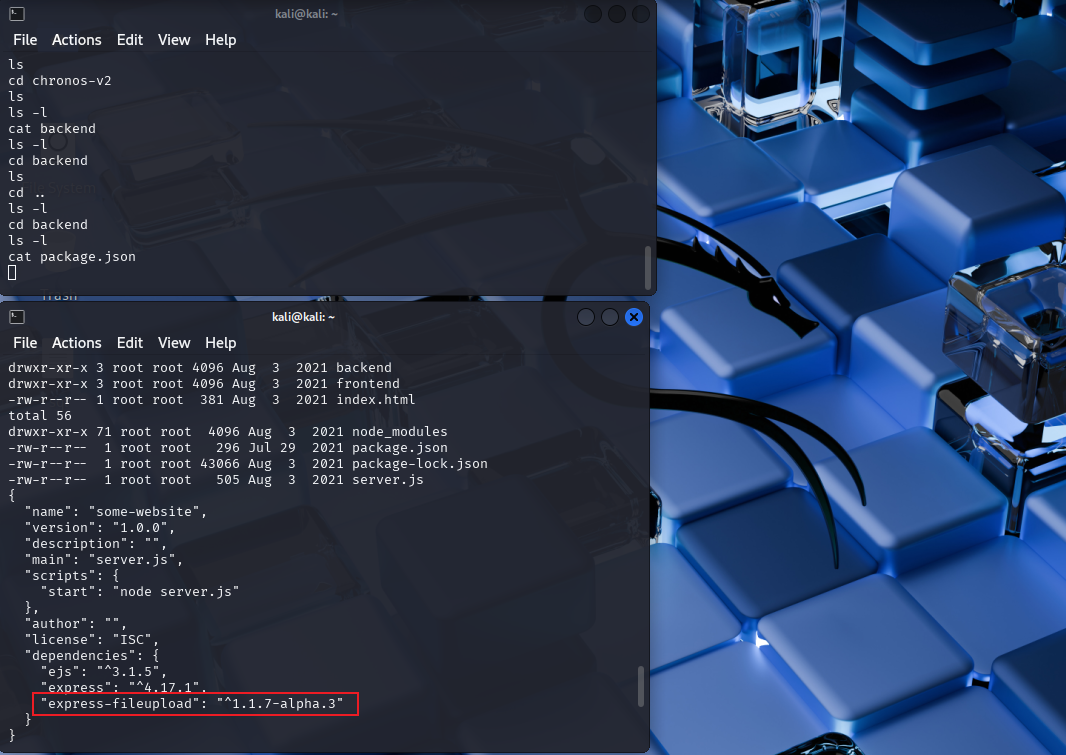Click the terminal cursor block in top window
The image size is (1066, 755).
tap(12, 273)
